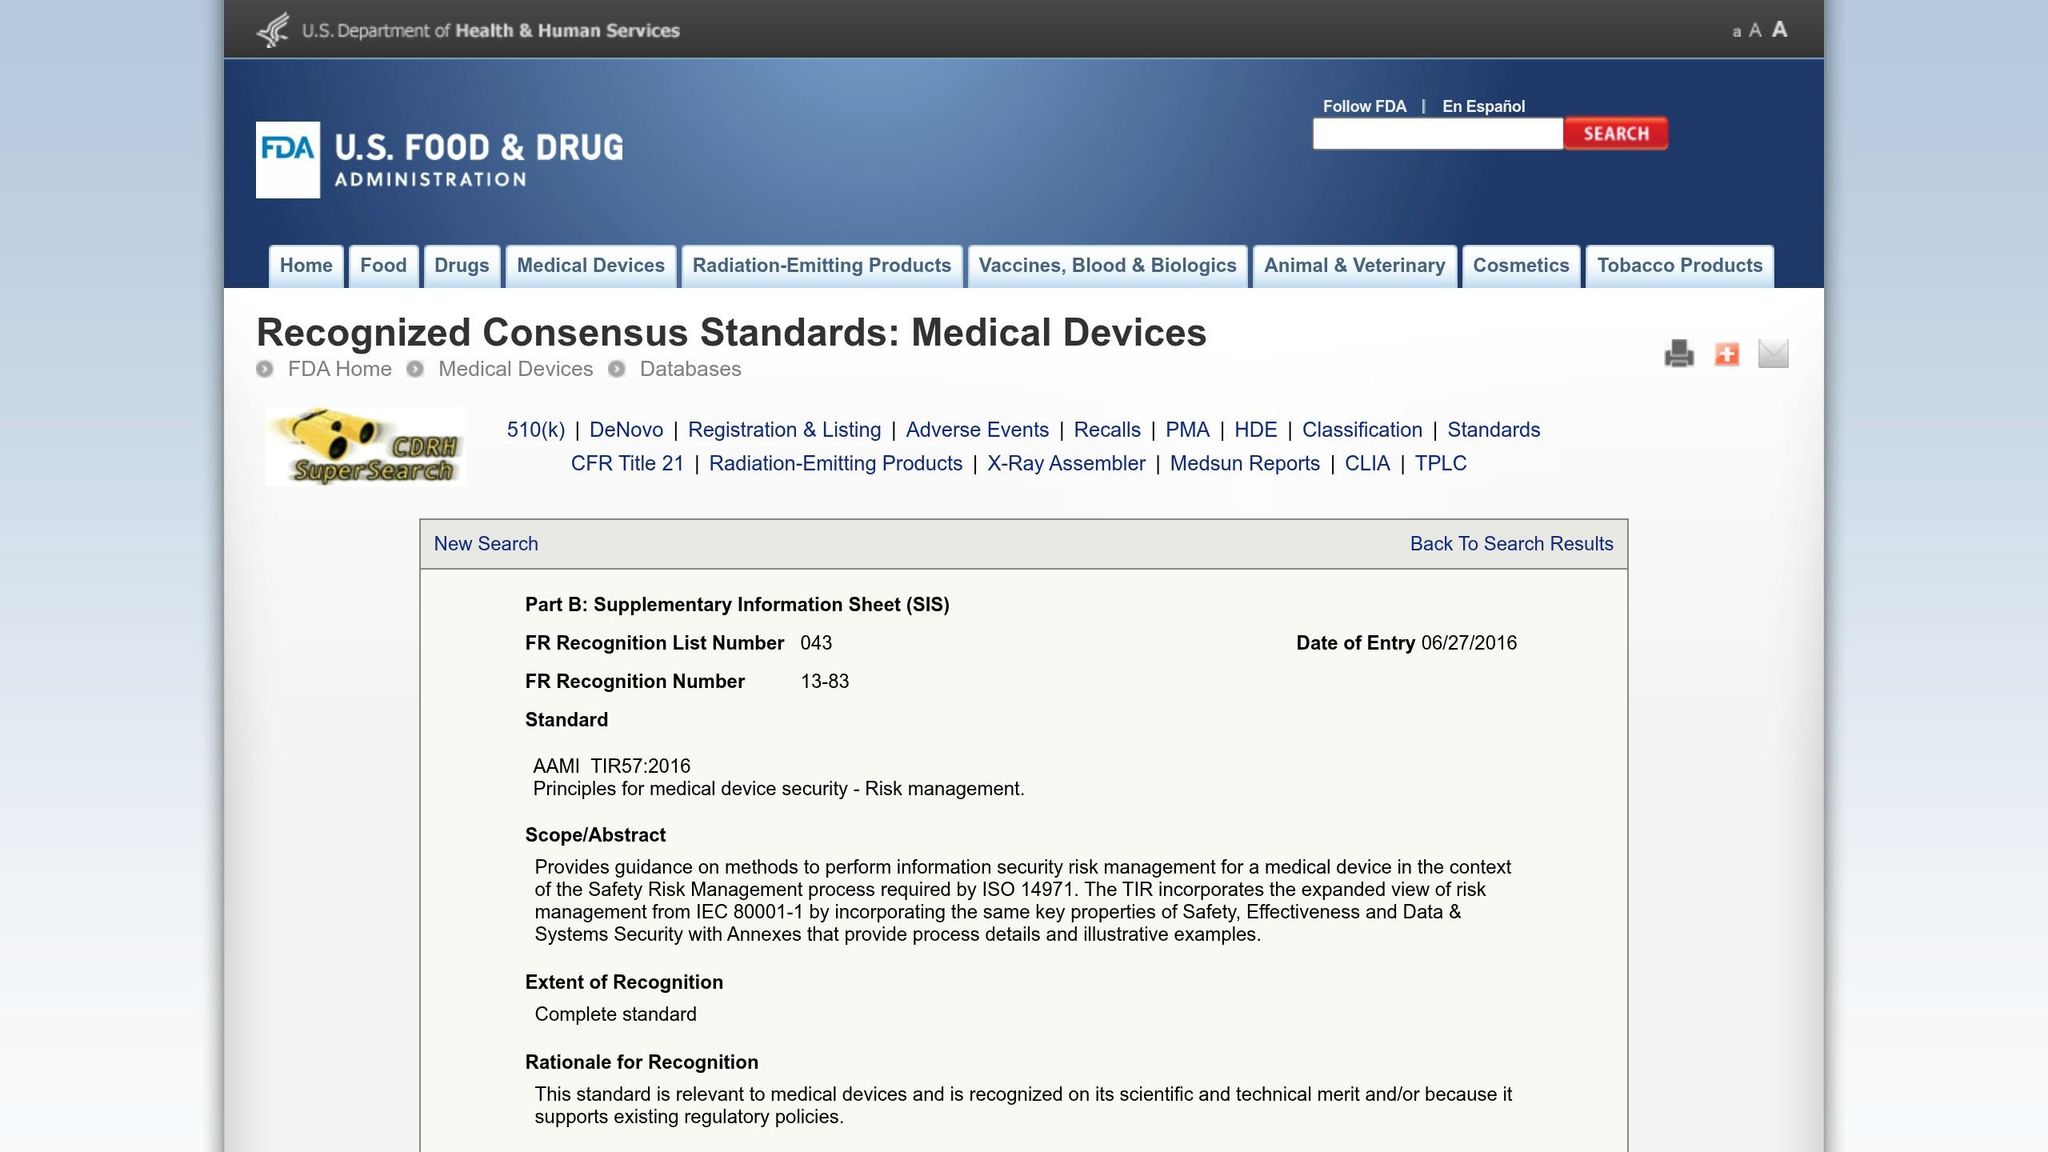Image resolution: width=2048 pixels, height=1152 pixels.
Task: Go to Databases breadcrumb link
Action: [x=691, y=369]
